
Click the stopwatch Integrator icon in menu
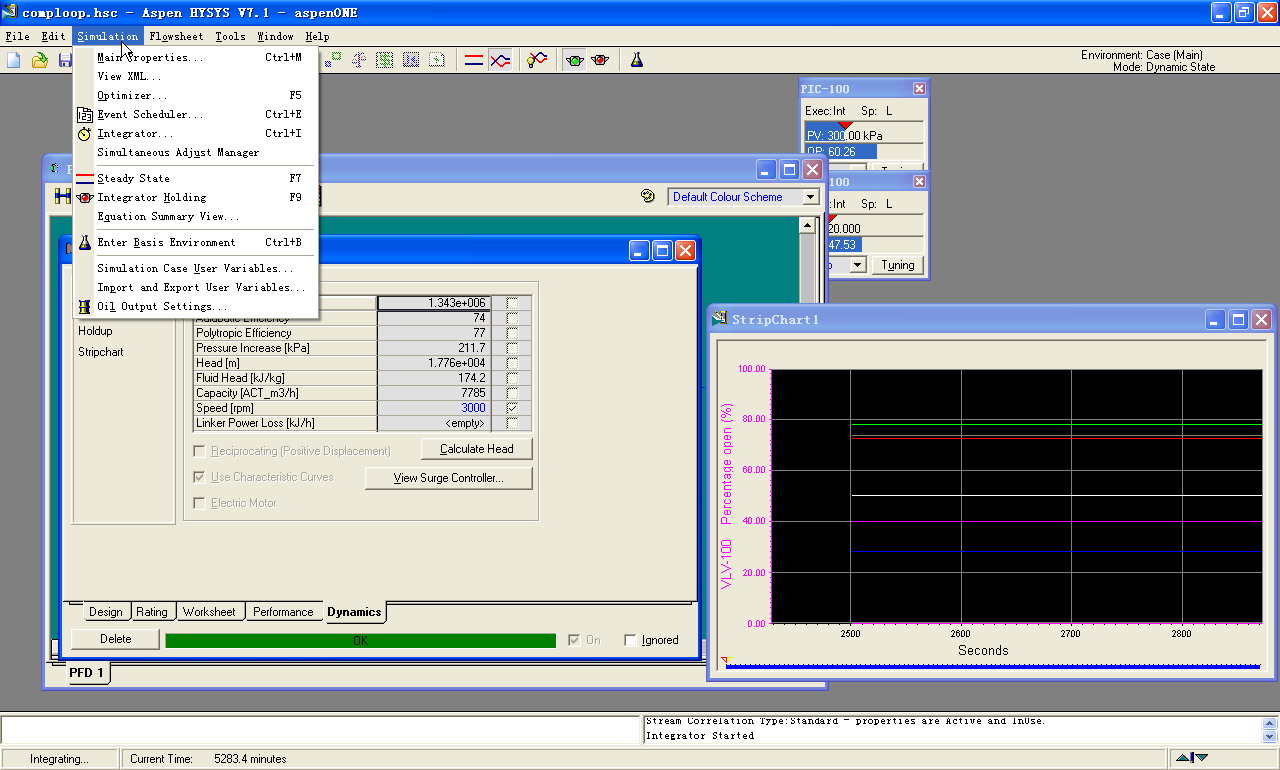(x=85, y=134)
